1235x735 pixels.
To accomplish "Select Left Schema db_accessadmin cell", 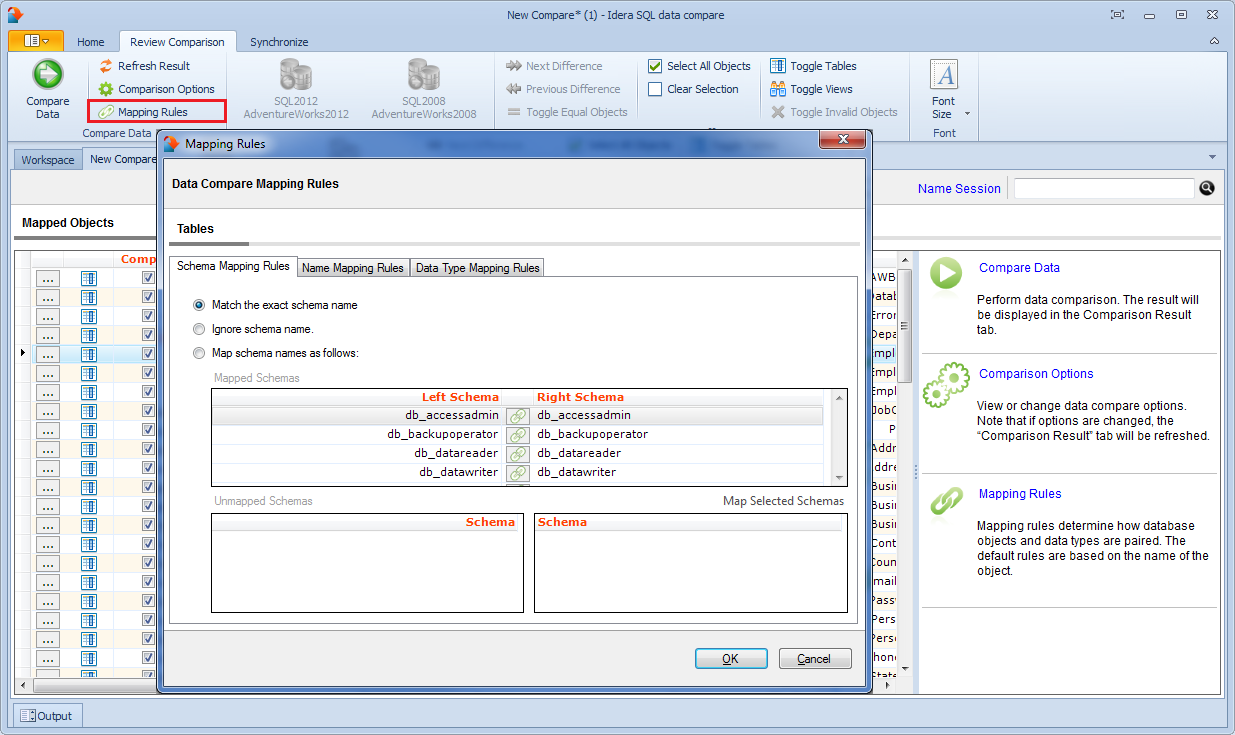I will point(357,415).
